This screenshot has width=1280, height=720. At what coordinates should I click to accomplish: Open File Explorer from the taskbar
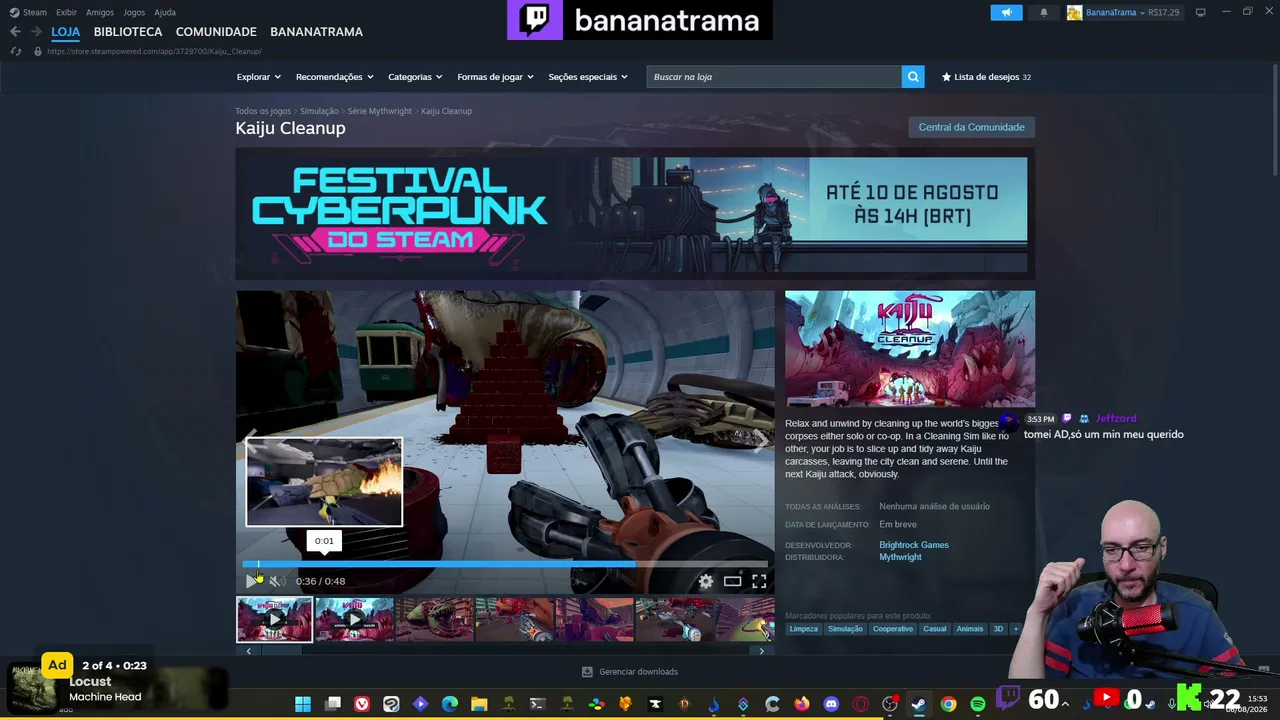pyautogui.click(x=479, y=704)
